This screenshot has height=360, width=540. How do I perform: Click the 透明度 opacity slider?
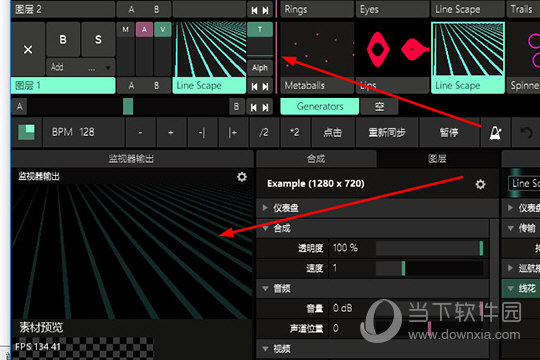(x=430, y=248)
